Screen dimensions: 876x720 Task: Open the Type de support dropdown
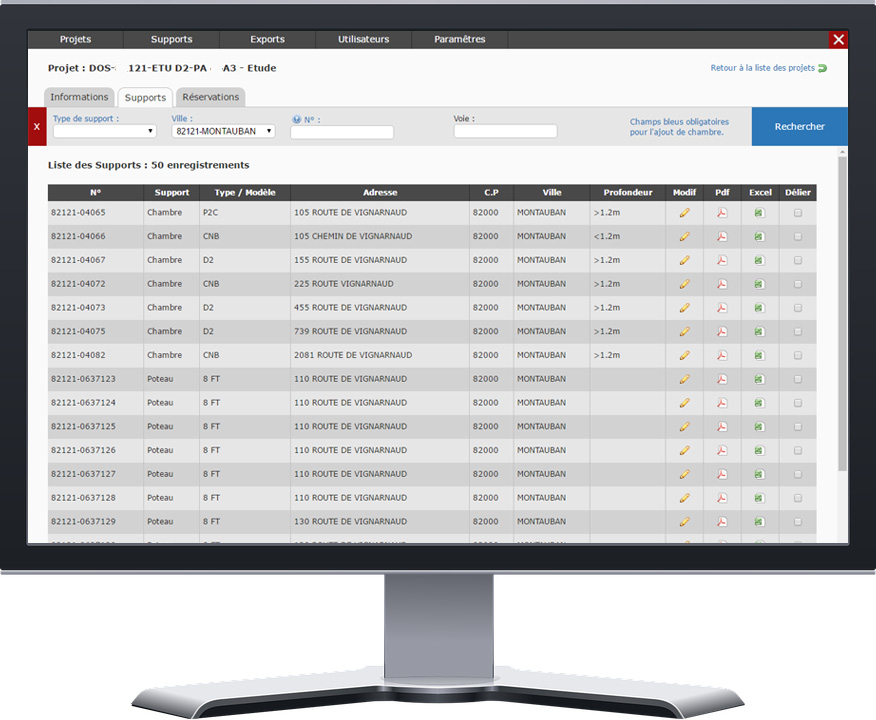tap(104, 131)
